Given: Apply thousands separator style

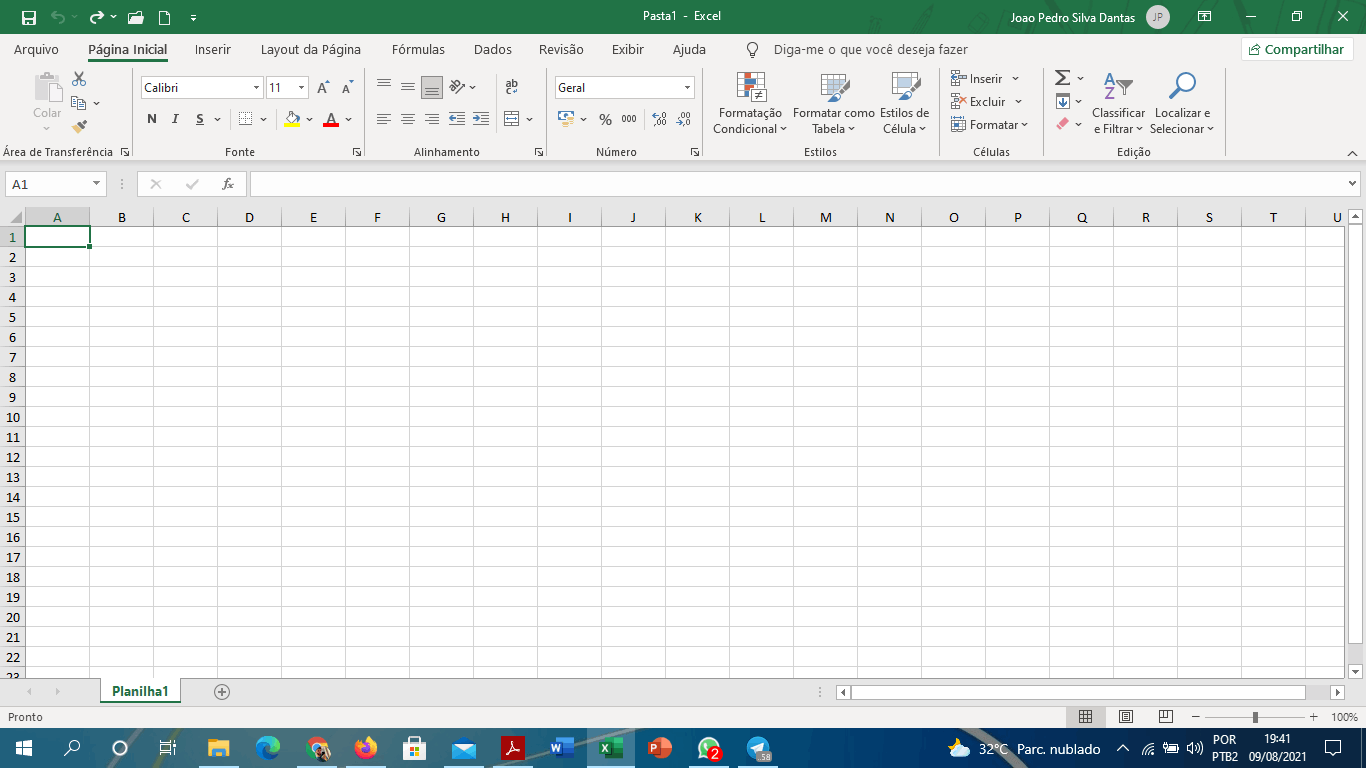Looking at the screenshot, I should point(629,119).
